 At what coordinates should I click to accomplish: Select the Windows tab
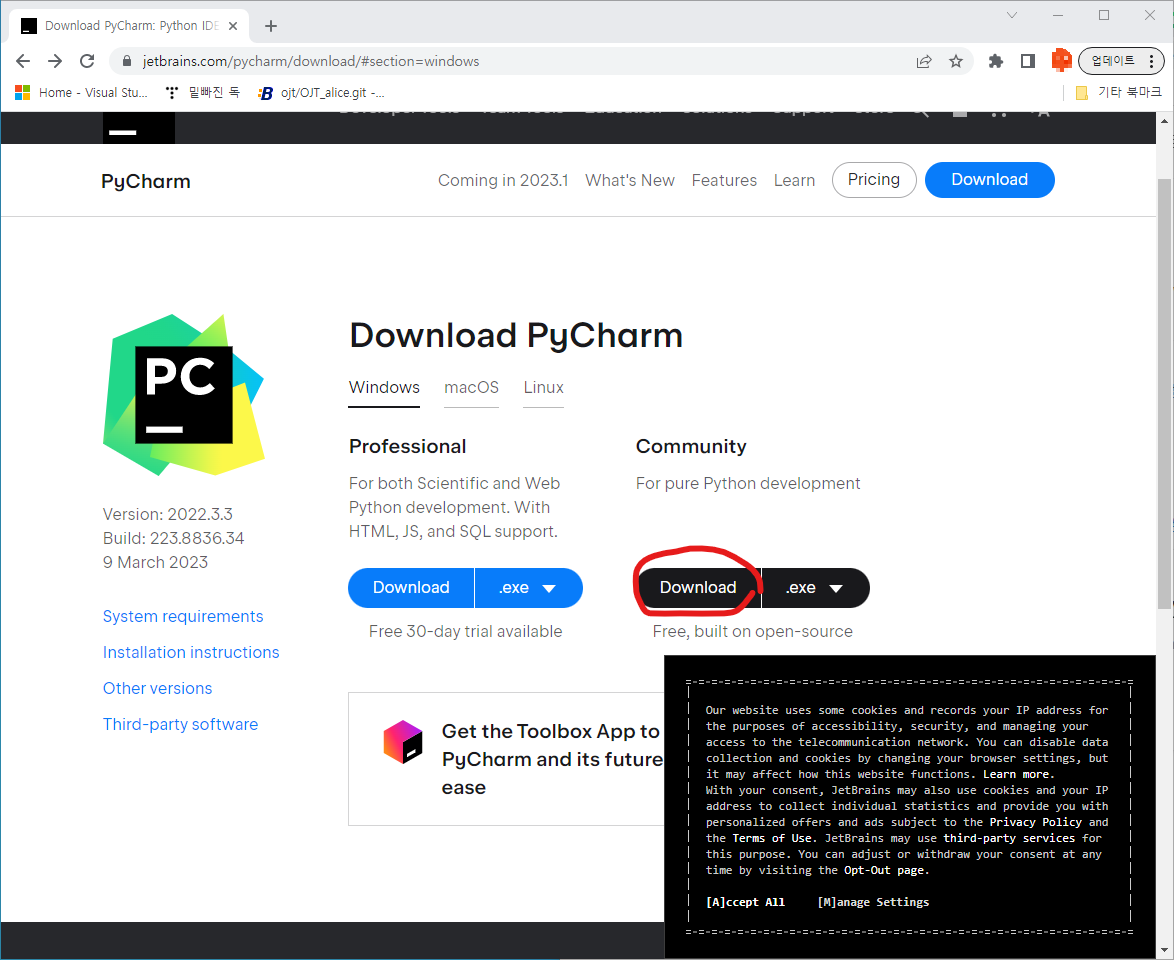(x=384, y=388)
